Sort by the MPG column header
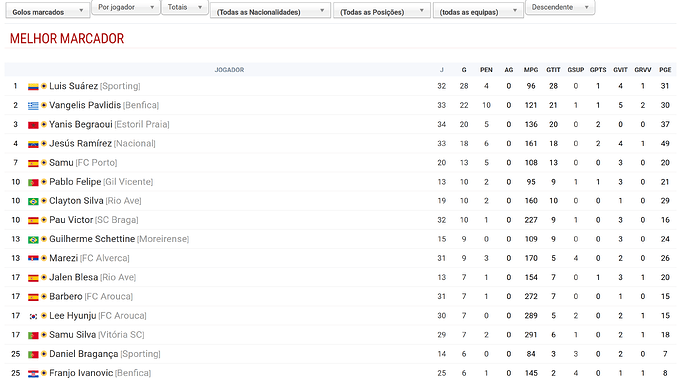690x378 pixels. pos(531,70)
